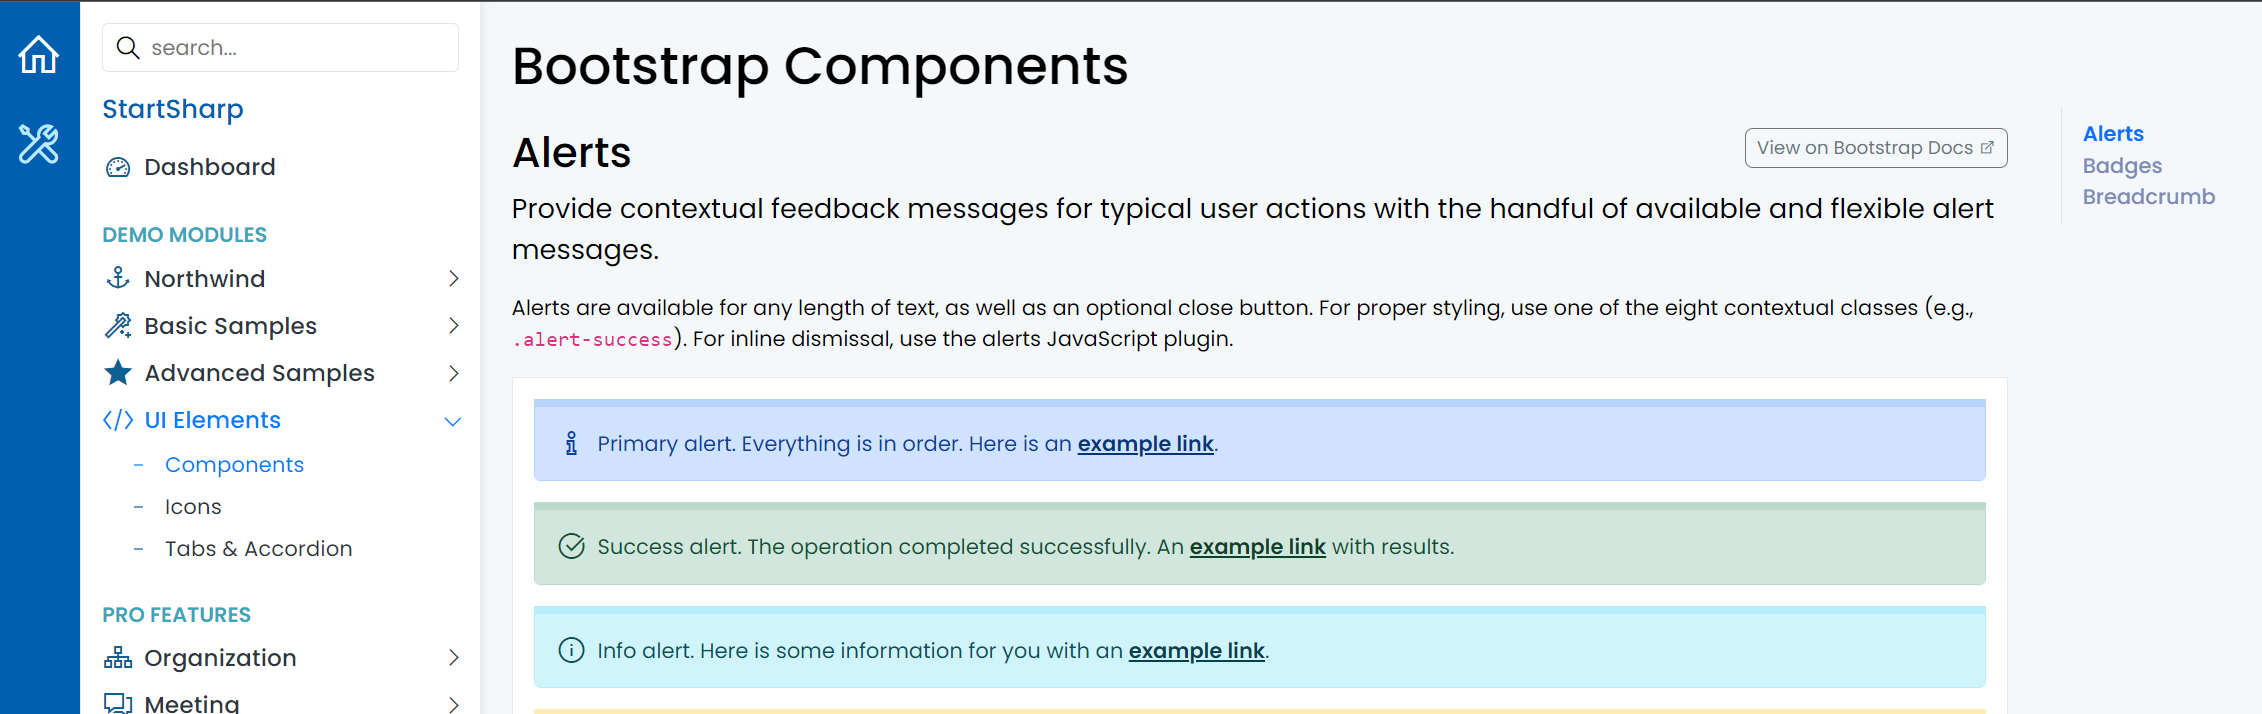Jump to Badges in page contents

point(2122,166)
